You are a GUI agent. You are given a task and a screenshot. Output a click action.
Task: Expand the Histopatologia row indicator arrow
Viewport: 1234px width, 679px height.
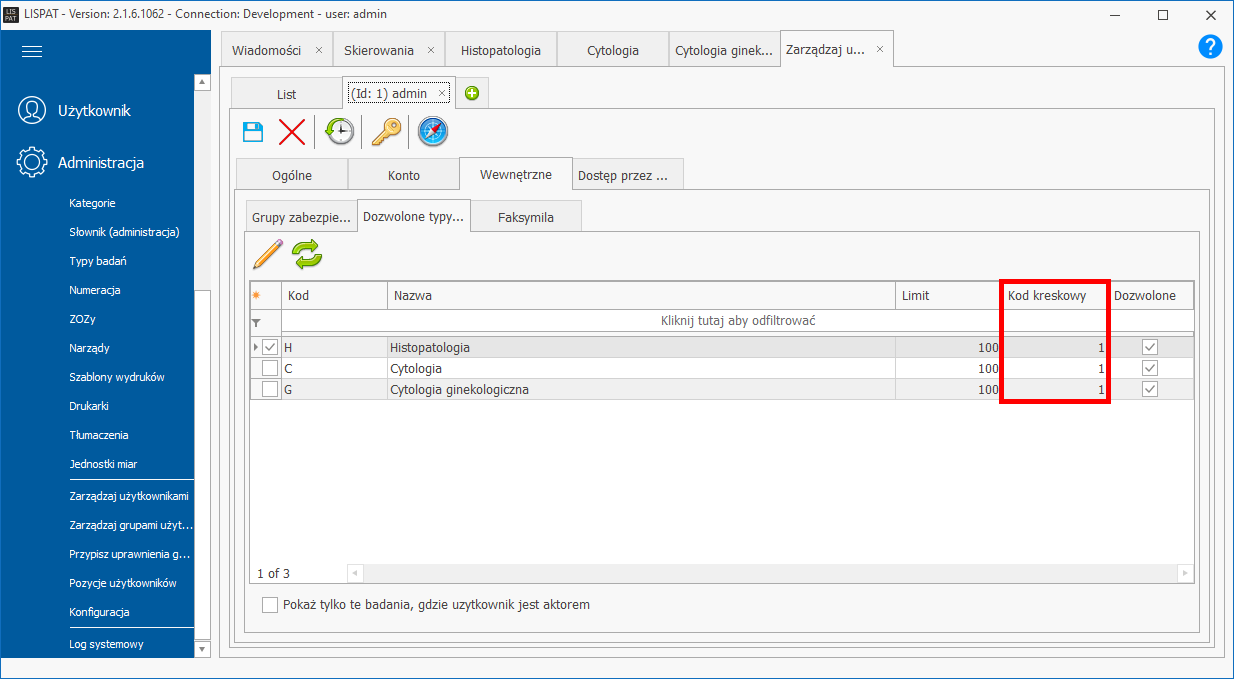tap(255, 347)
